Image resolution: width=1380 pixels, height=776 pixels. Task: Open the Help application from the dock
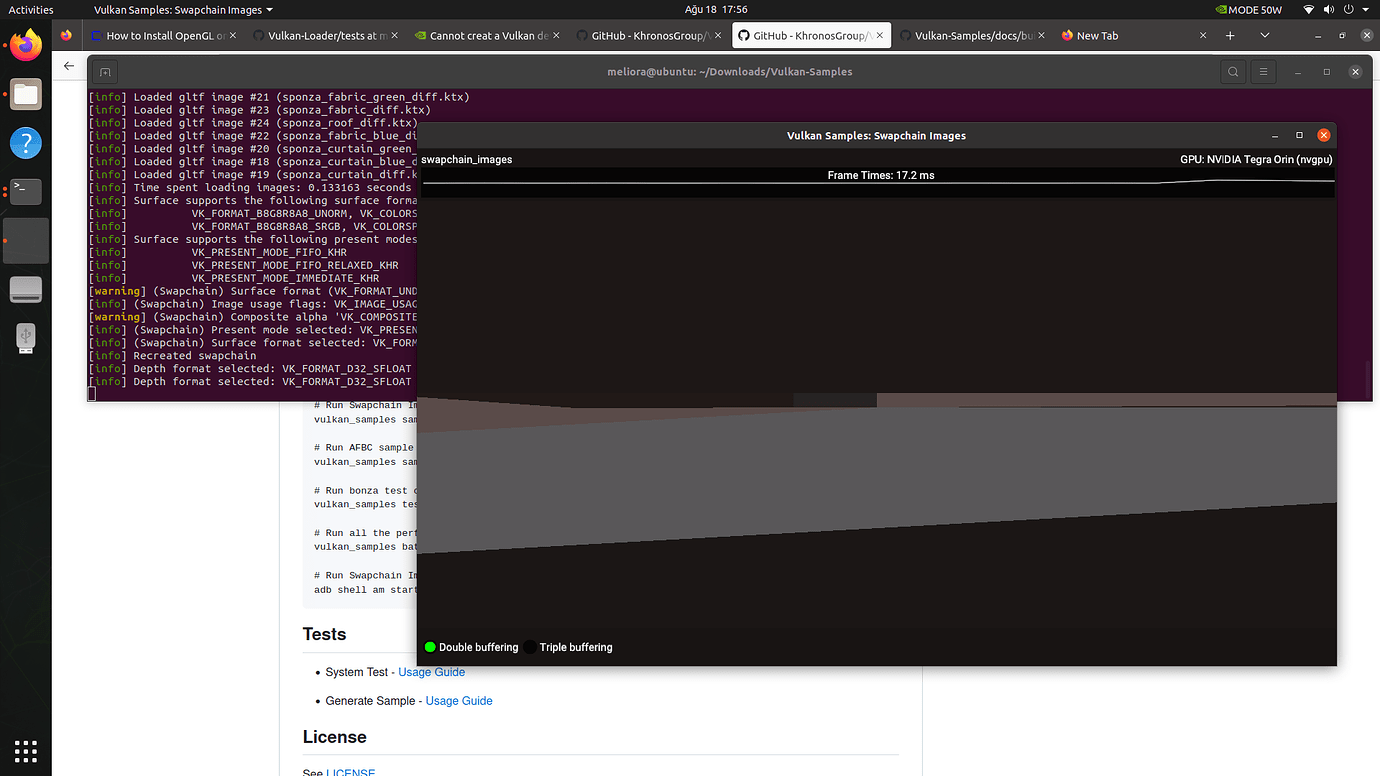[25, 143]
